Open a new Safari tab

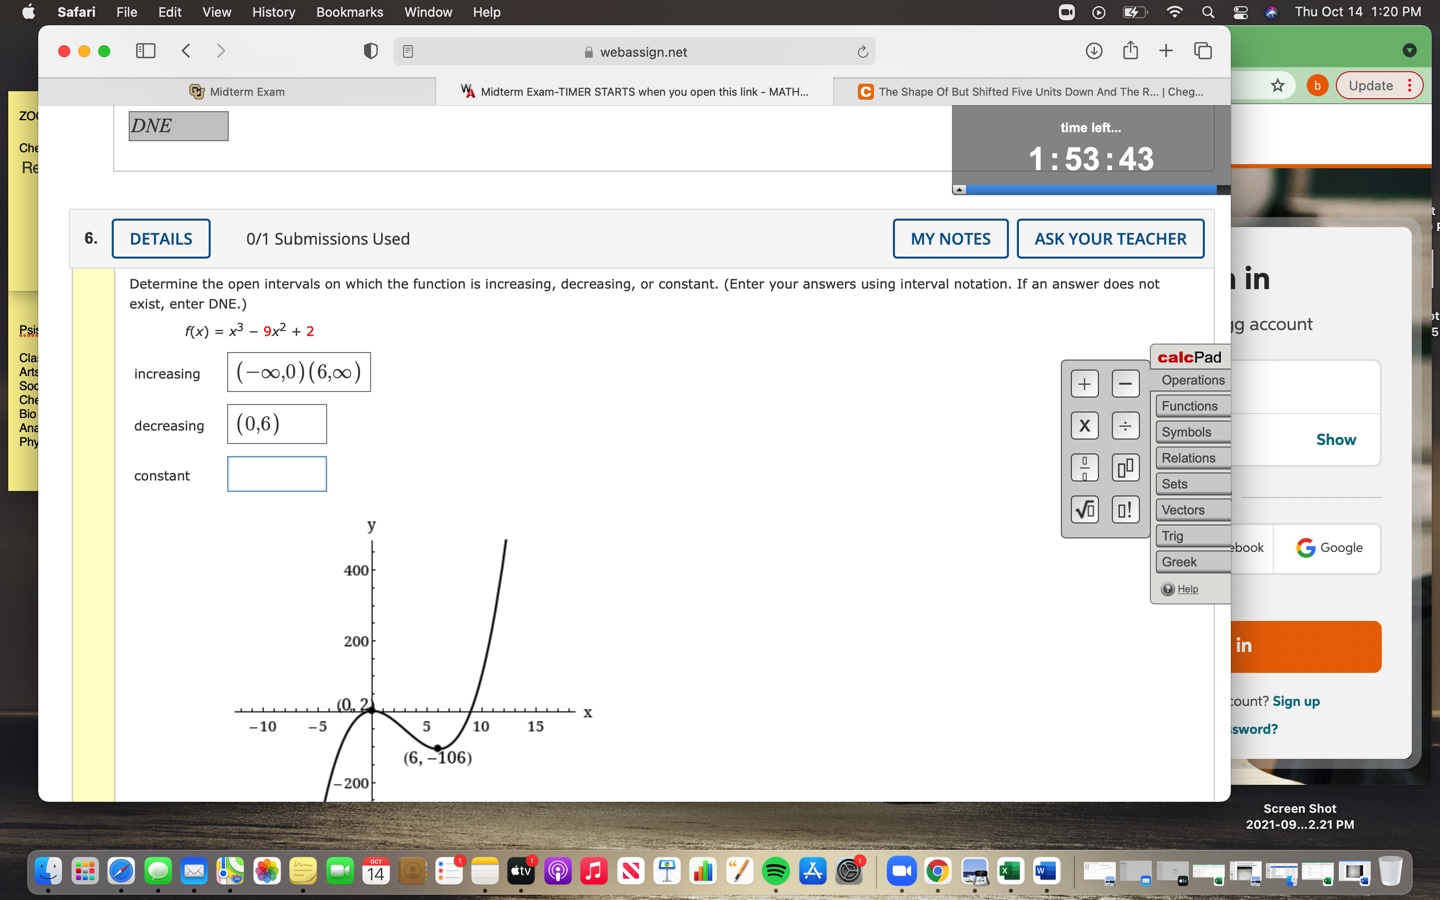(x=1166, y=51)
